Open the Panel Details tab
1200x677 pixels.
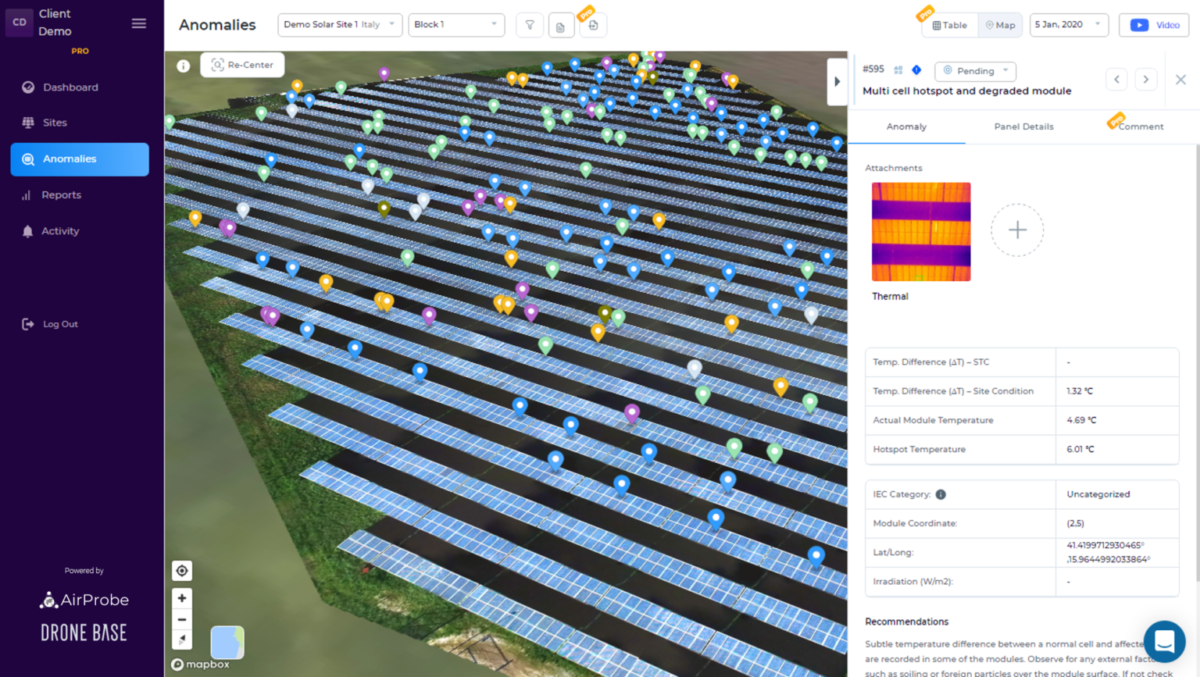coord(1023,127)
